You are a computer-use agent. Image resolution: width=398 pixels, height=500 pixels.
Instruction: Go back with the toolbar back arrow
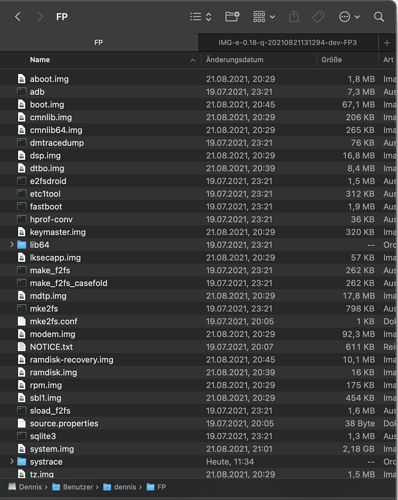18,16
